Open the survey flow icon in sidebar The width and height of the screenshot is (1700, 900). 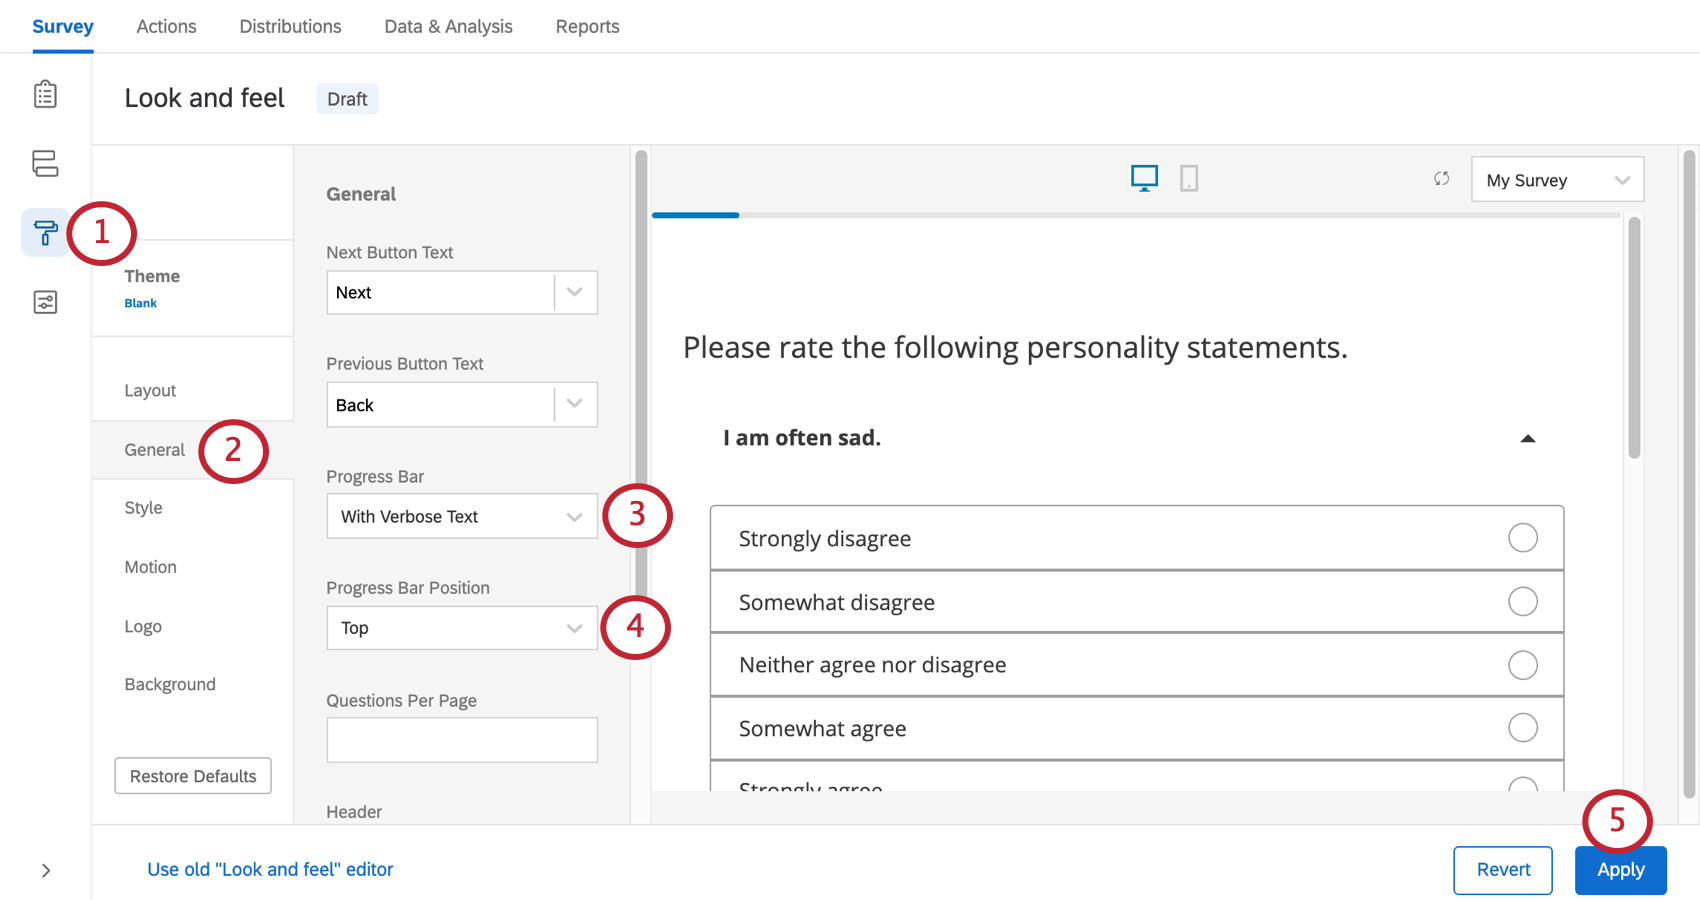[45, 163]
